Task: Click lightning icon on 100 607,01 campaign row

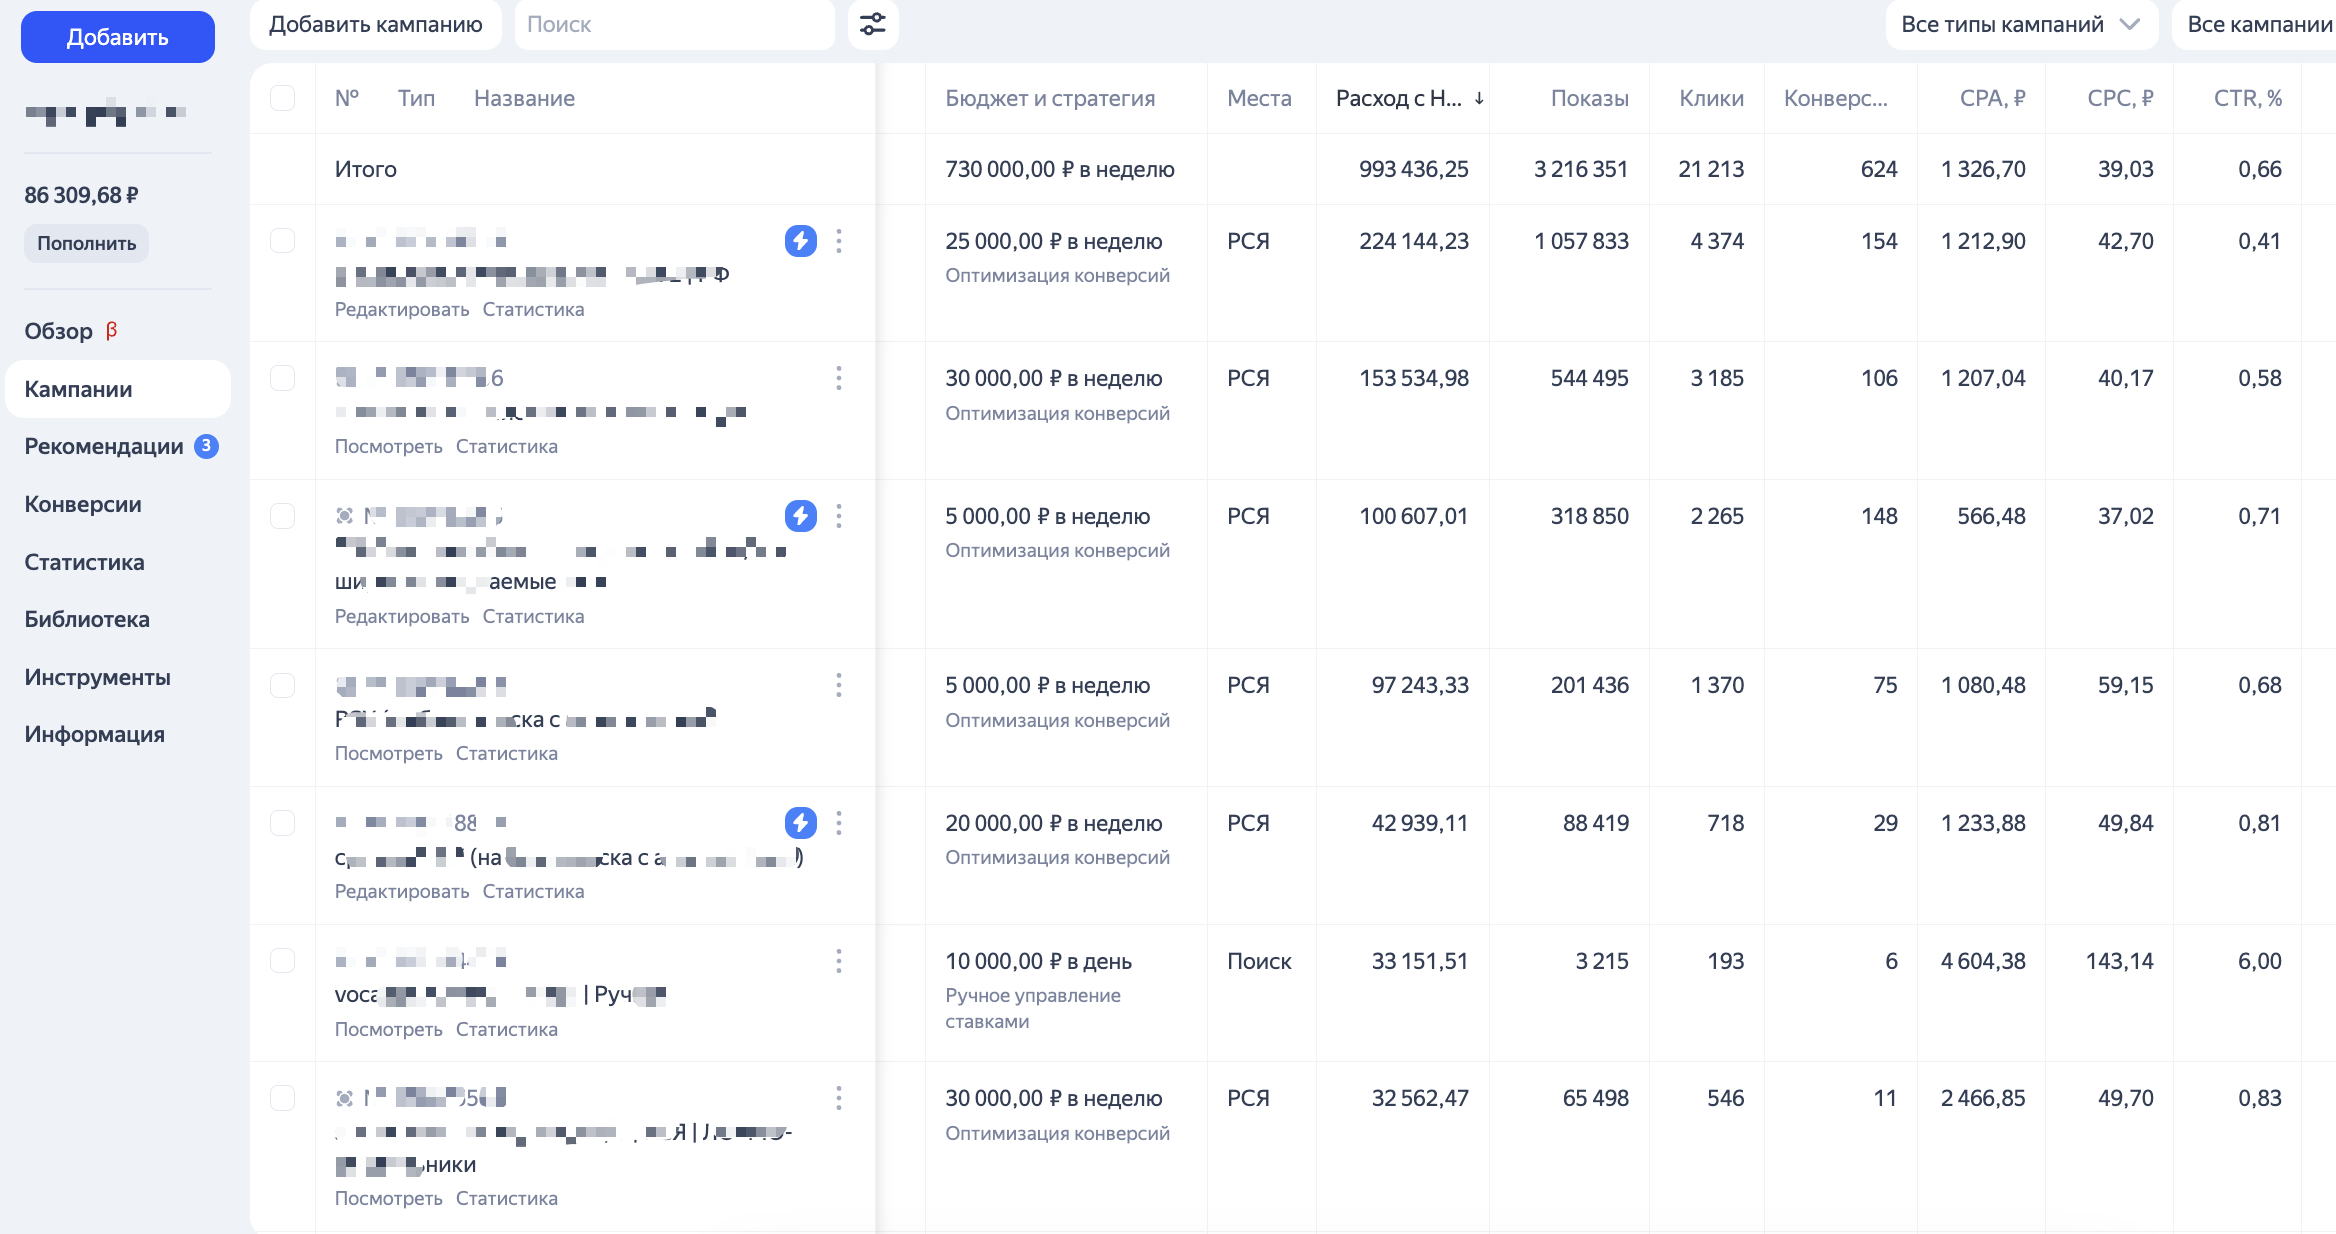Action: point(800,516)
